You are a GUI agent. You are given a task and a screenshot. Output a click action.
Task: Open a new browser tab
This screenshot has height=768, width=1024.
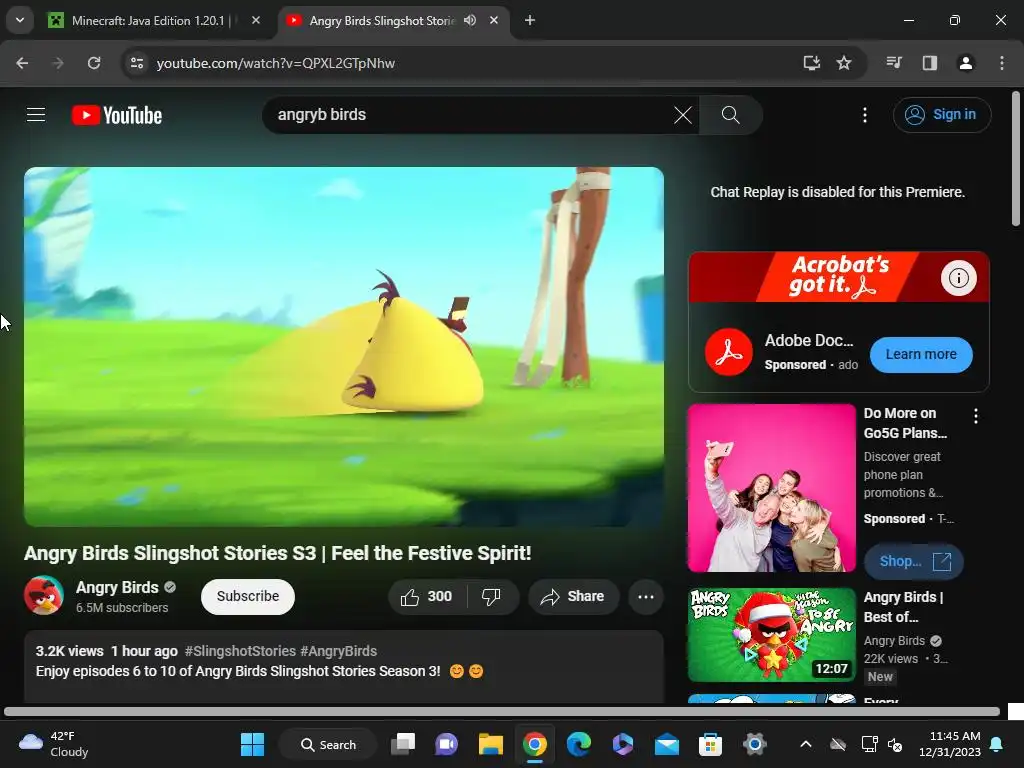click(x=530, y=20)
